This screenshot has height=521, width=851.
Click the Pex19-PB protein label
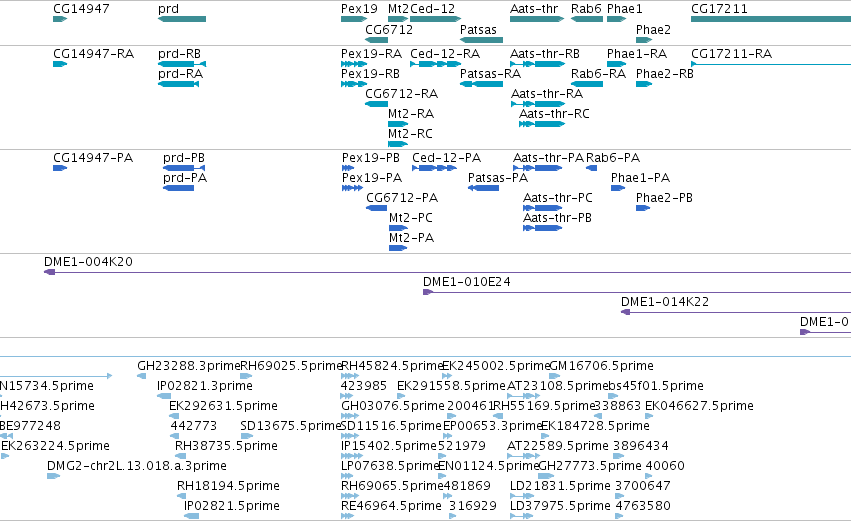371,158
